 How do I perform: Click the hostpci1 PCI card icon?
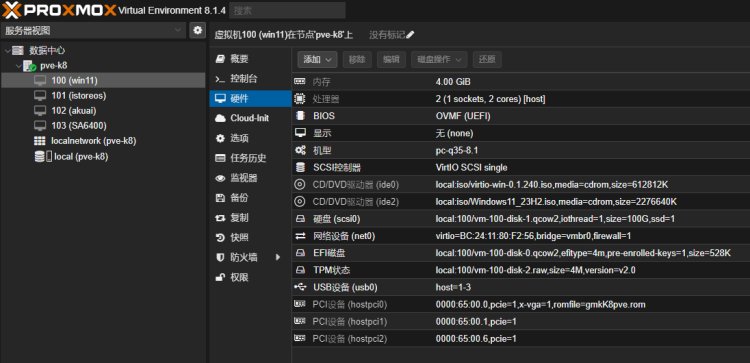coord(300,321)
